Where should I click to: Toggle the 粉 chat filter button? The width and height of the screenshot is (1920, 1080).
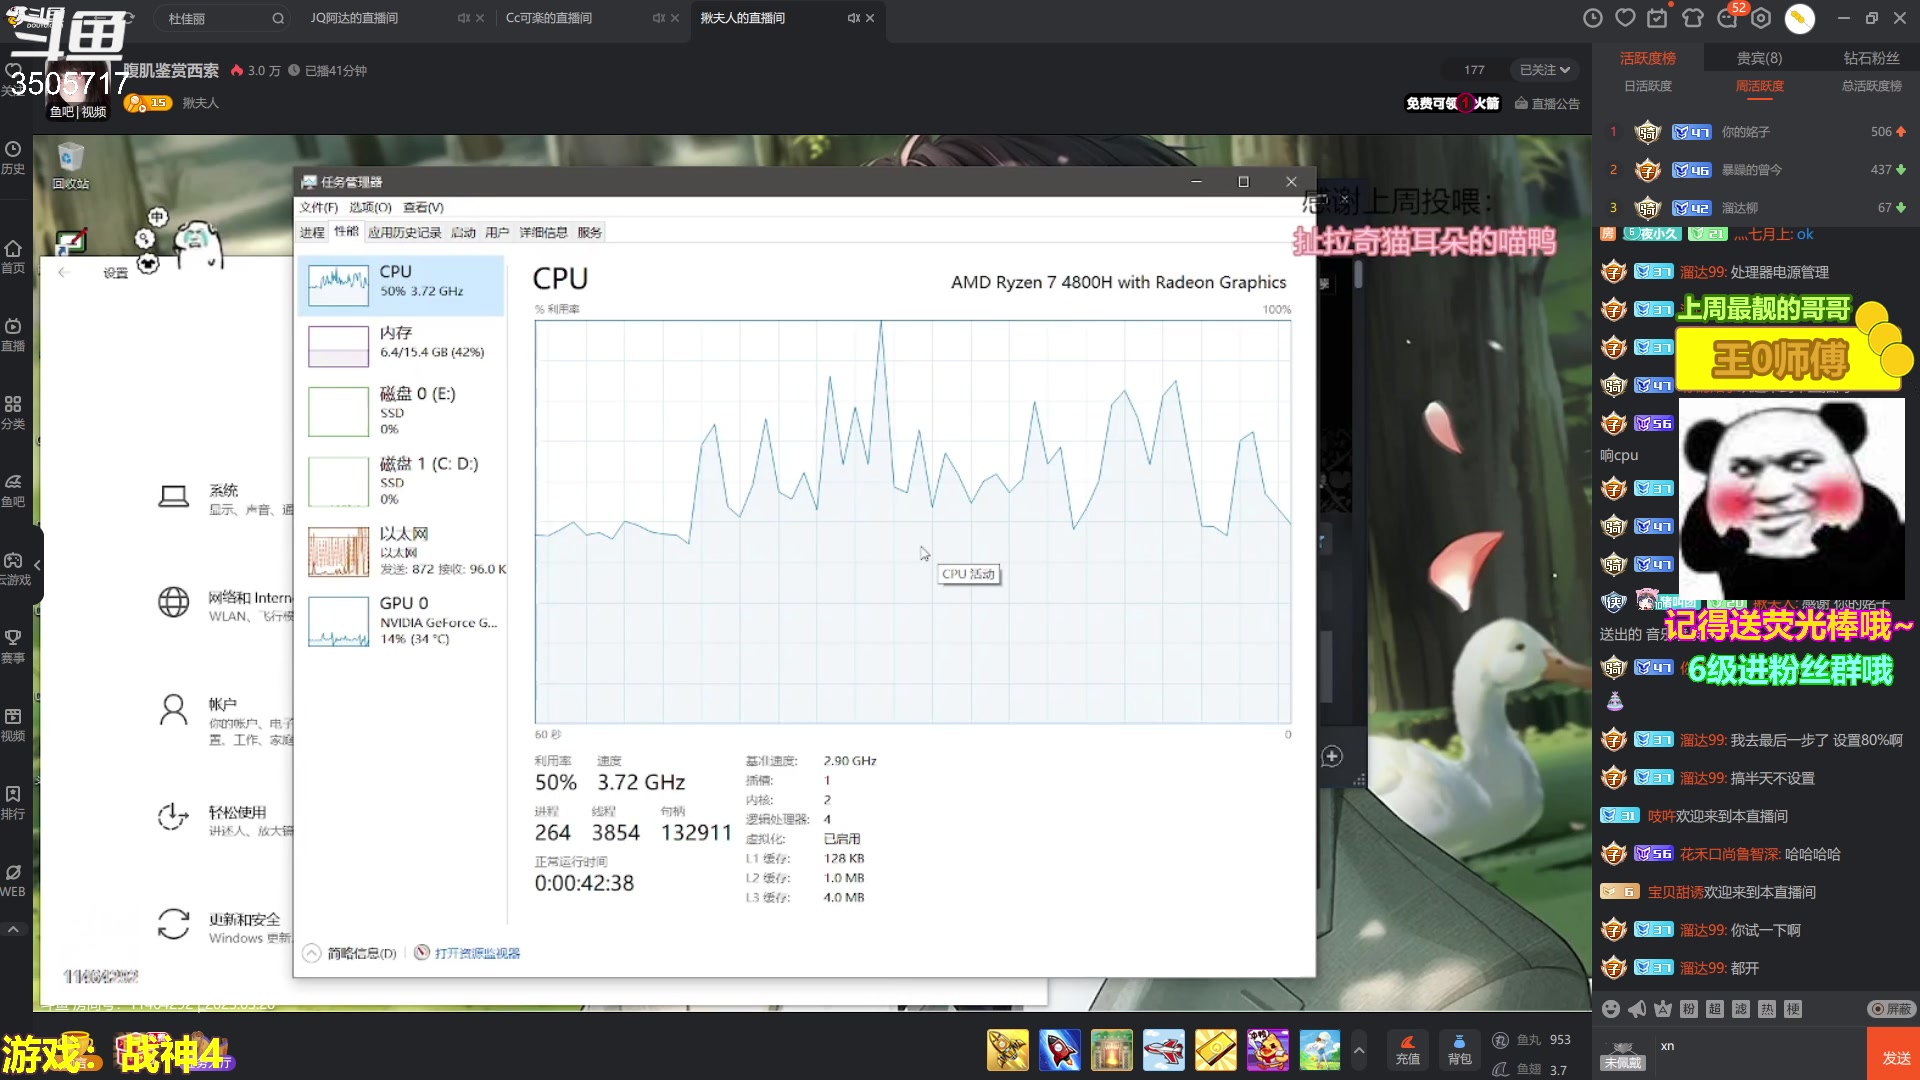tap(1689, 1009)
